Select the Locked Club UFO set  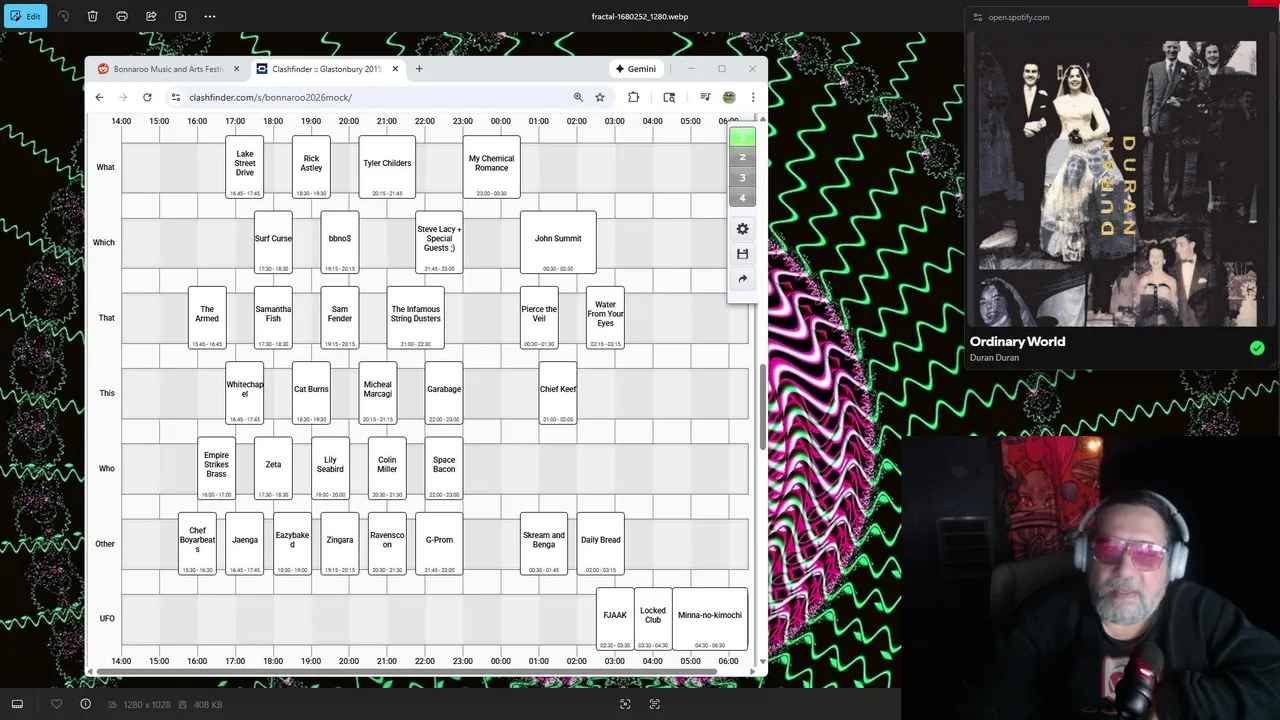(x=653, y=619)
